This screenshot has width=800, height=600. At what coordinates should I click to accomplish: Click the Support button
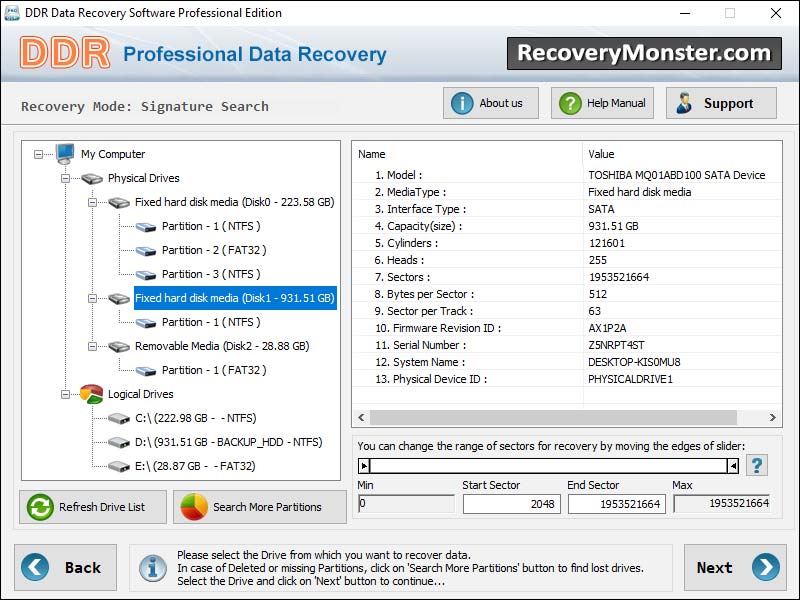[721, 103]
